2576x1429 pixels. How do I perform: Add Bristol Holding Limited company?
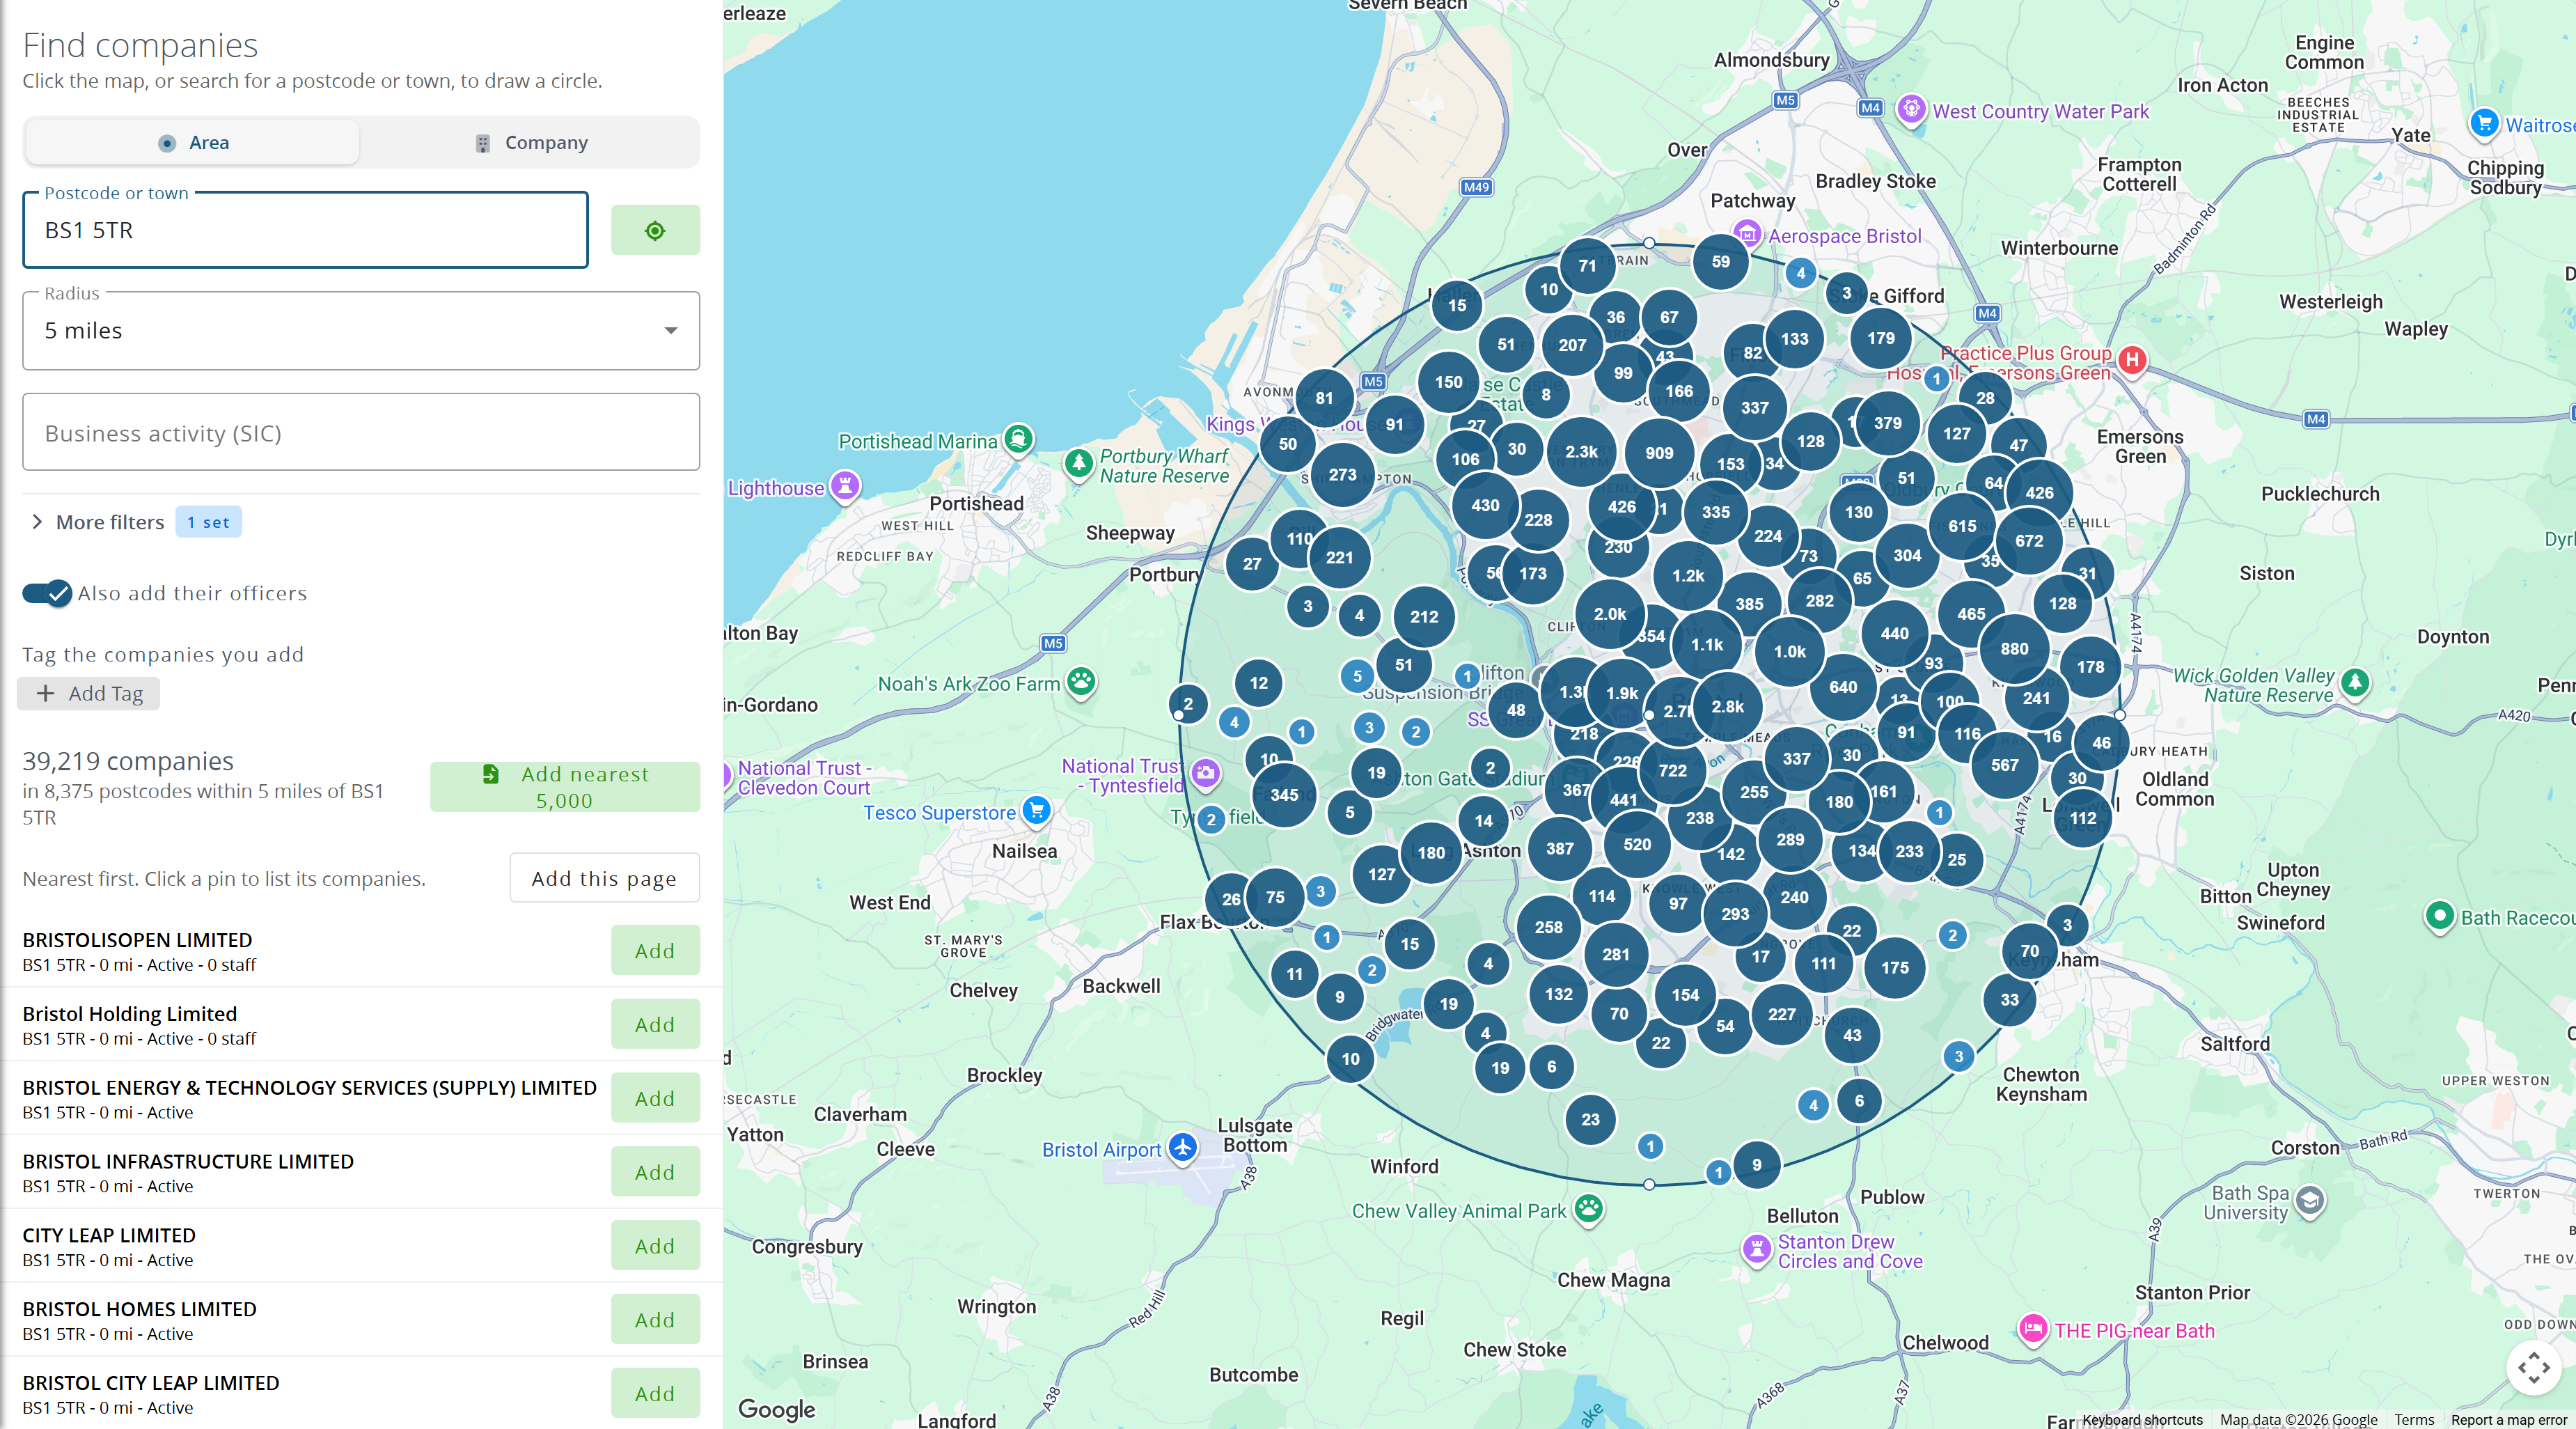pos(655,1024)
